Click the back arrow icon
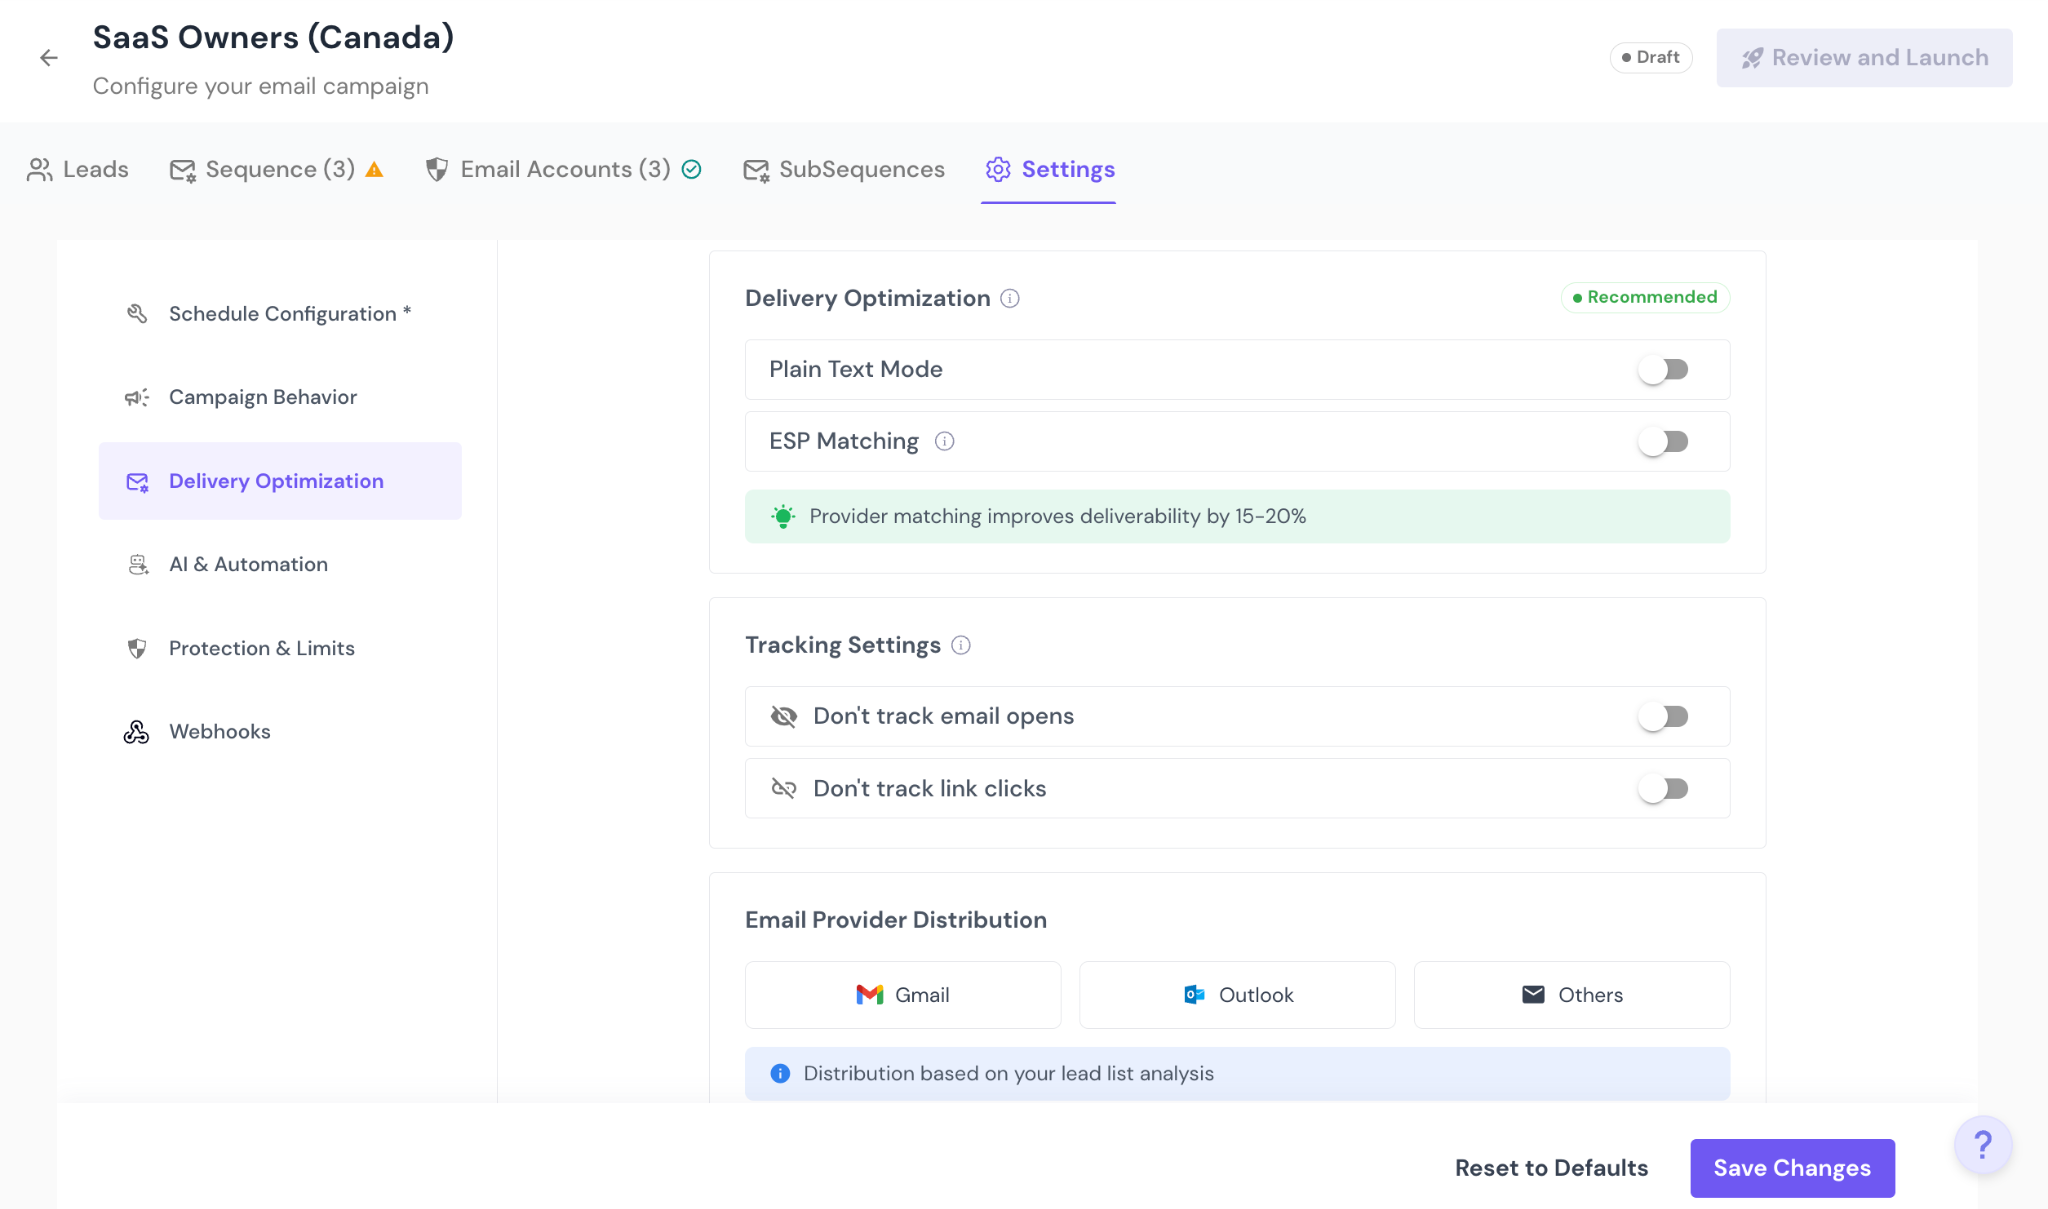The image size is (2048, 1209). (48, 58)
